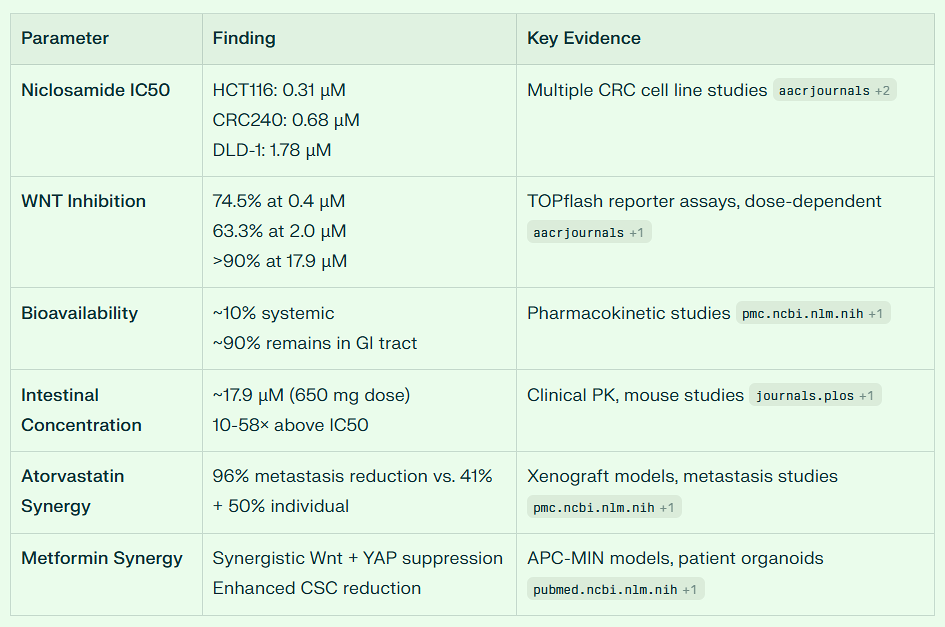Select the Atorvastatin Synergy row label

pyautogui.click(x=73, y=491)
